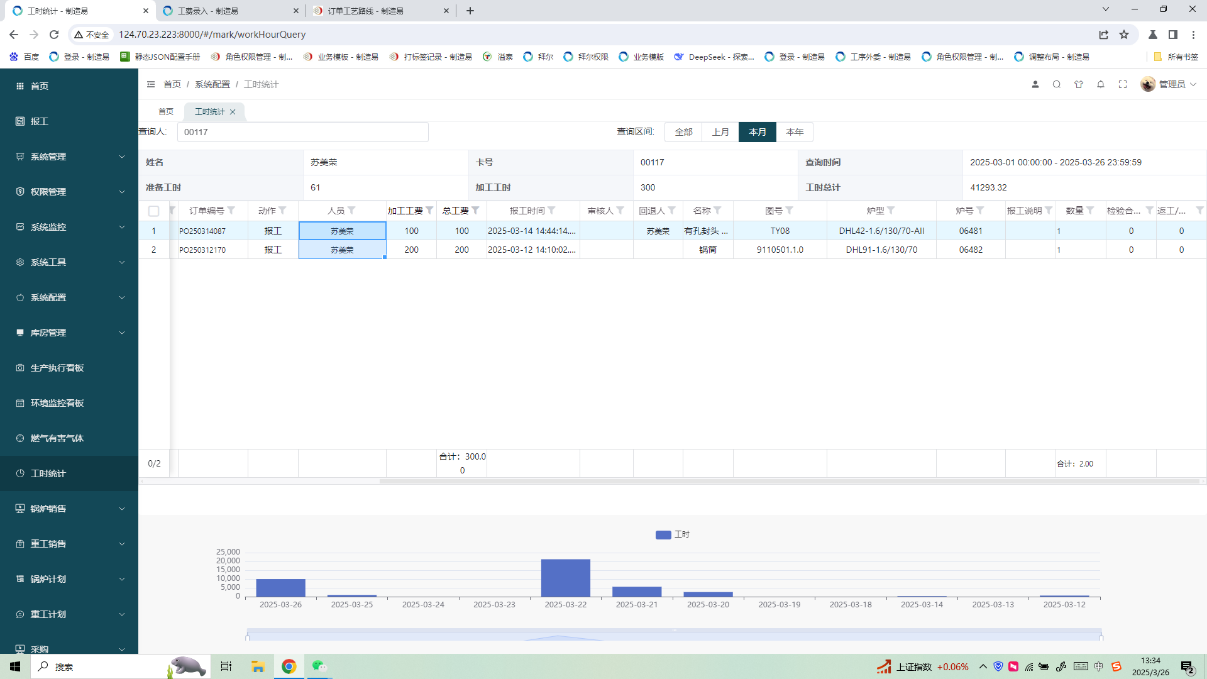Click the sidebar collapse hamburger icon
This screenshot has width=1207, height=679.
tap(151, 85)
